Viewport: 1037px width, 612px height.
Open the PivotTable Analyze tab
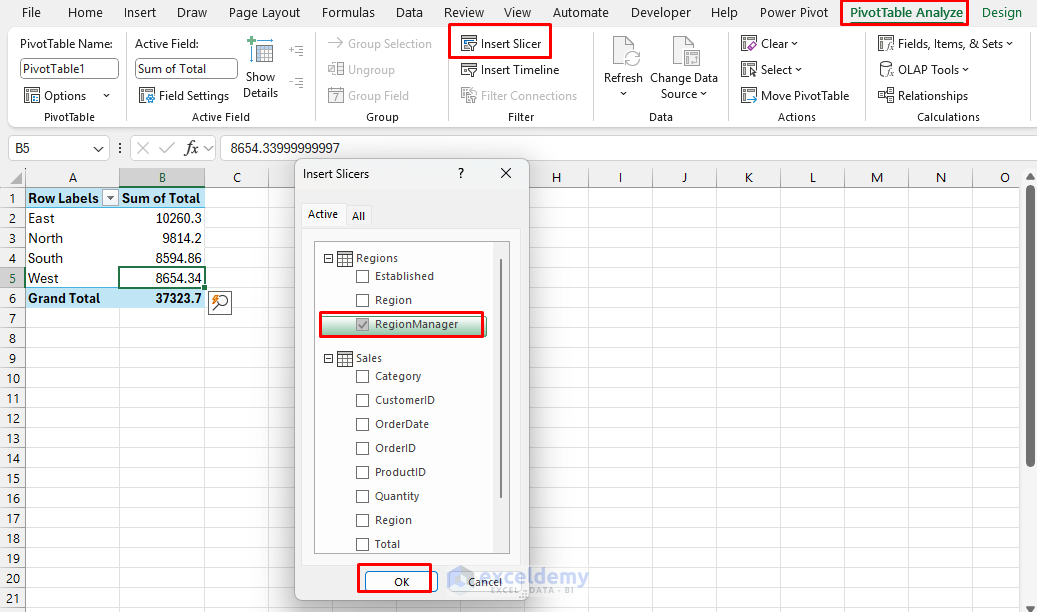[x=905, y=13]
